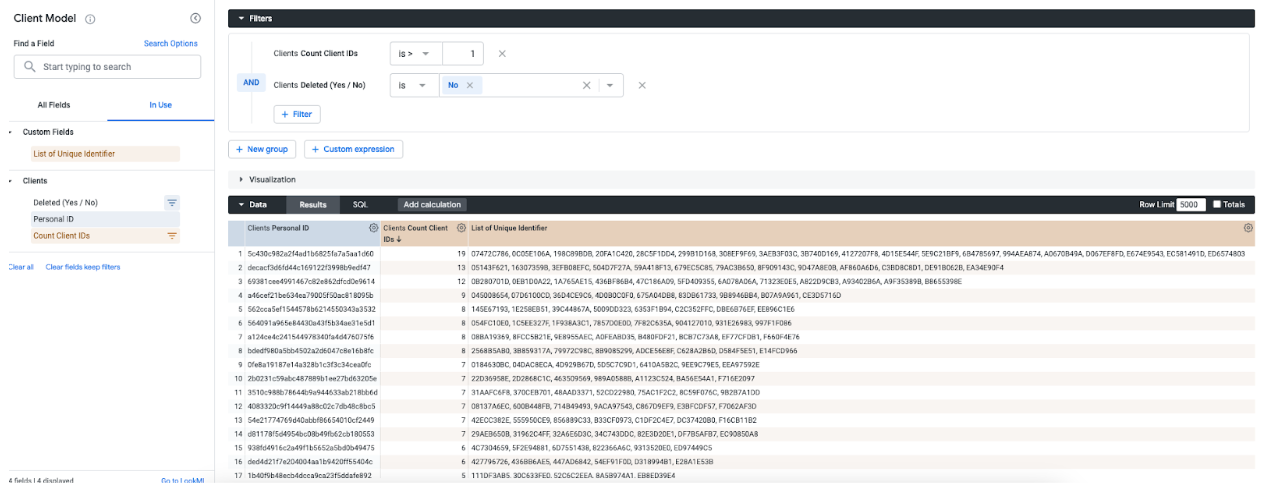Open gear menu for Clients Personal ID column
Image resolution: width=1262 pixels, height=487 pixels.
tap(373, 228)
